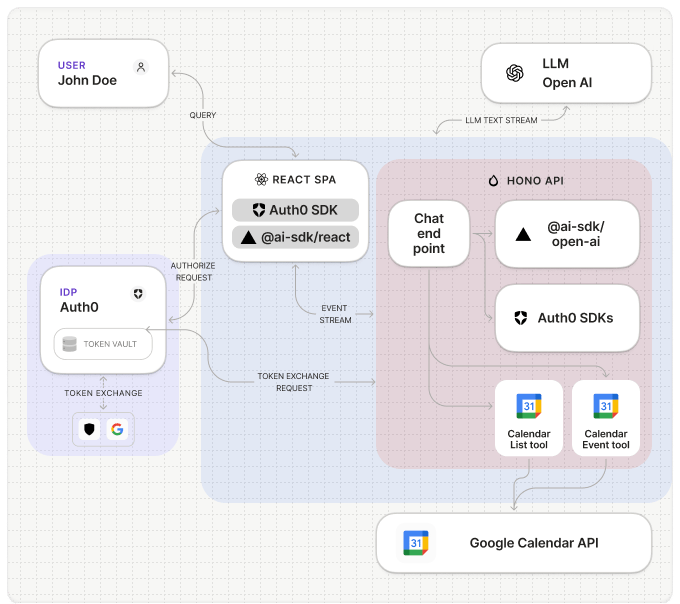
Task: Click the Auth0 shield icon in Auth0 SDK row
Action: click(259, 210)
